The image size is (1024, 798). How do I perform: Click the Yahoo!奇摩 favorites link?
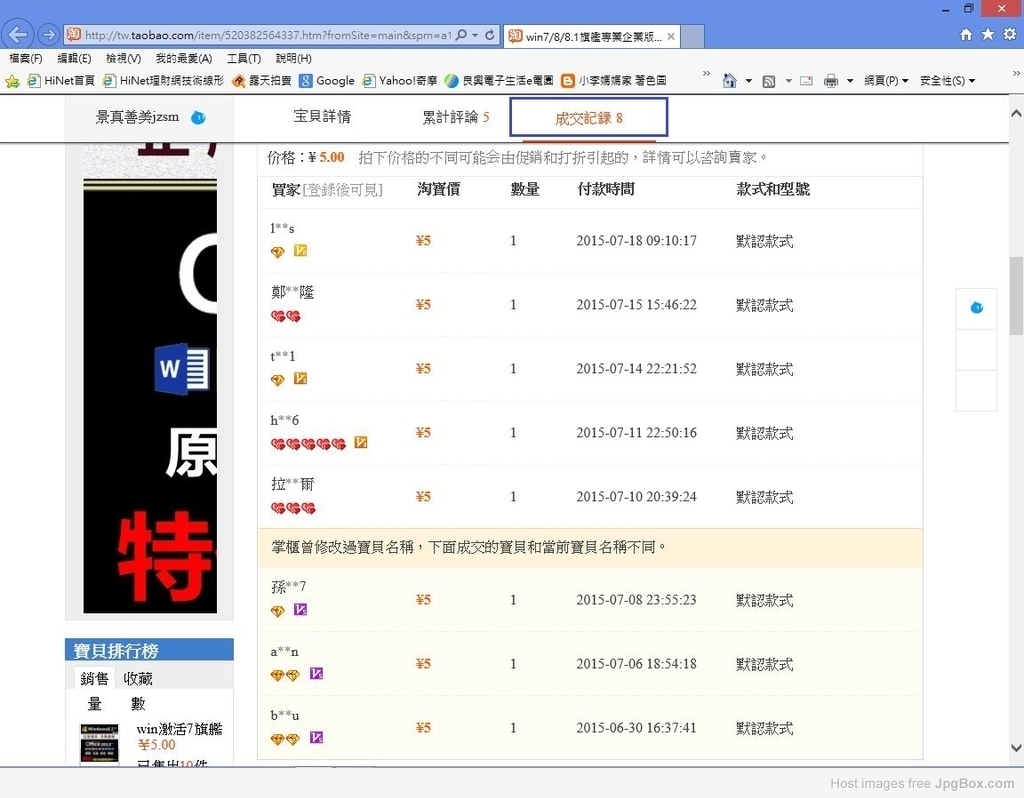click(402, 81)
